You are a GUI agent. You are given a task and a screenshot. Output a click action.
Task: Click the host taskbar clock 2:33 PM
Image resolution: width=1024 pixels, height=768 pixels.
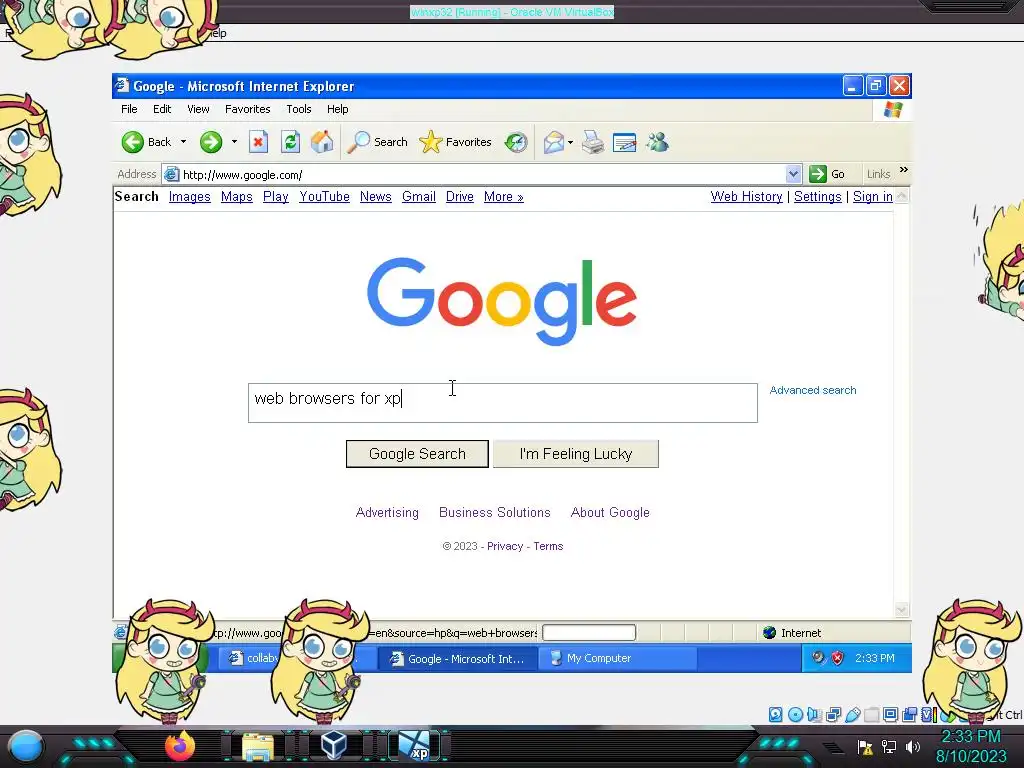(x=970, y=737)
